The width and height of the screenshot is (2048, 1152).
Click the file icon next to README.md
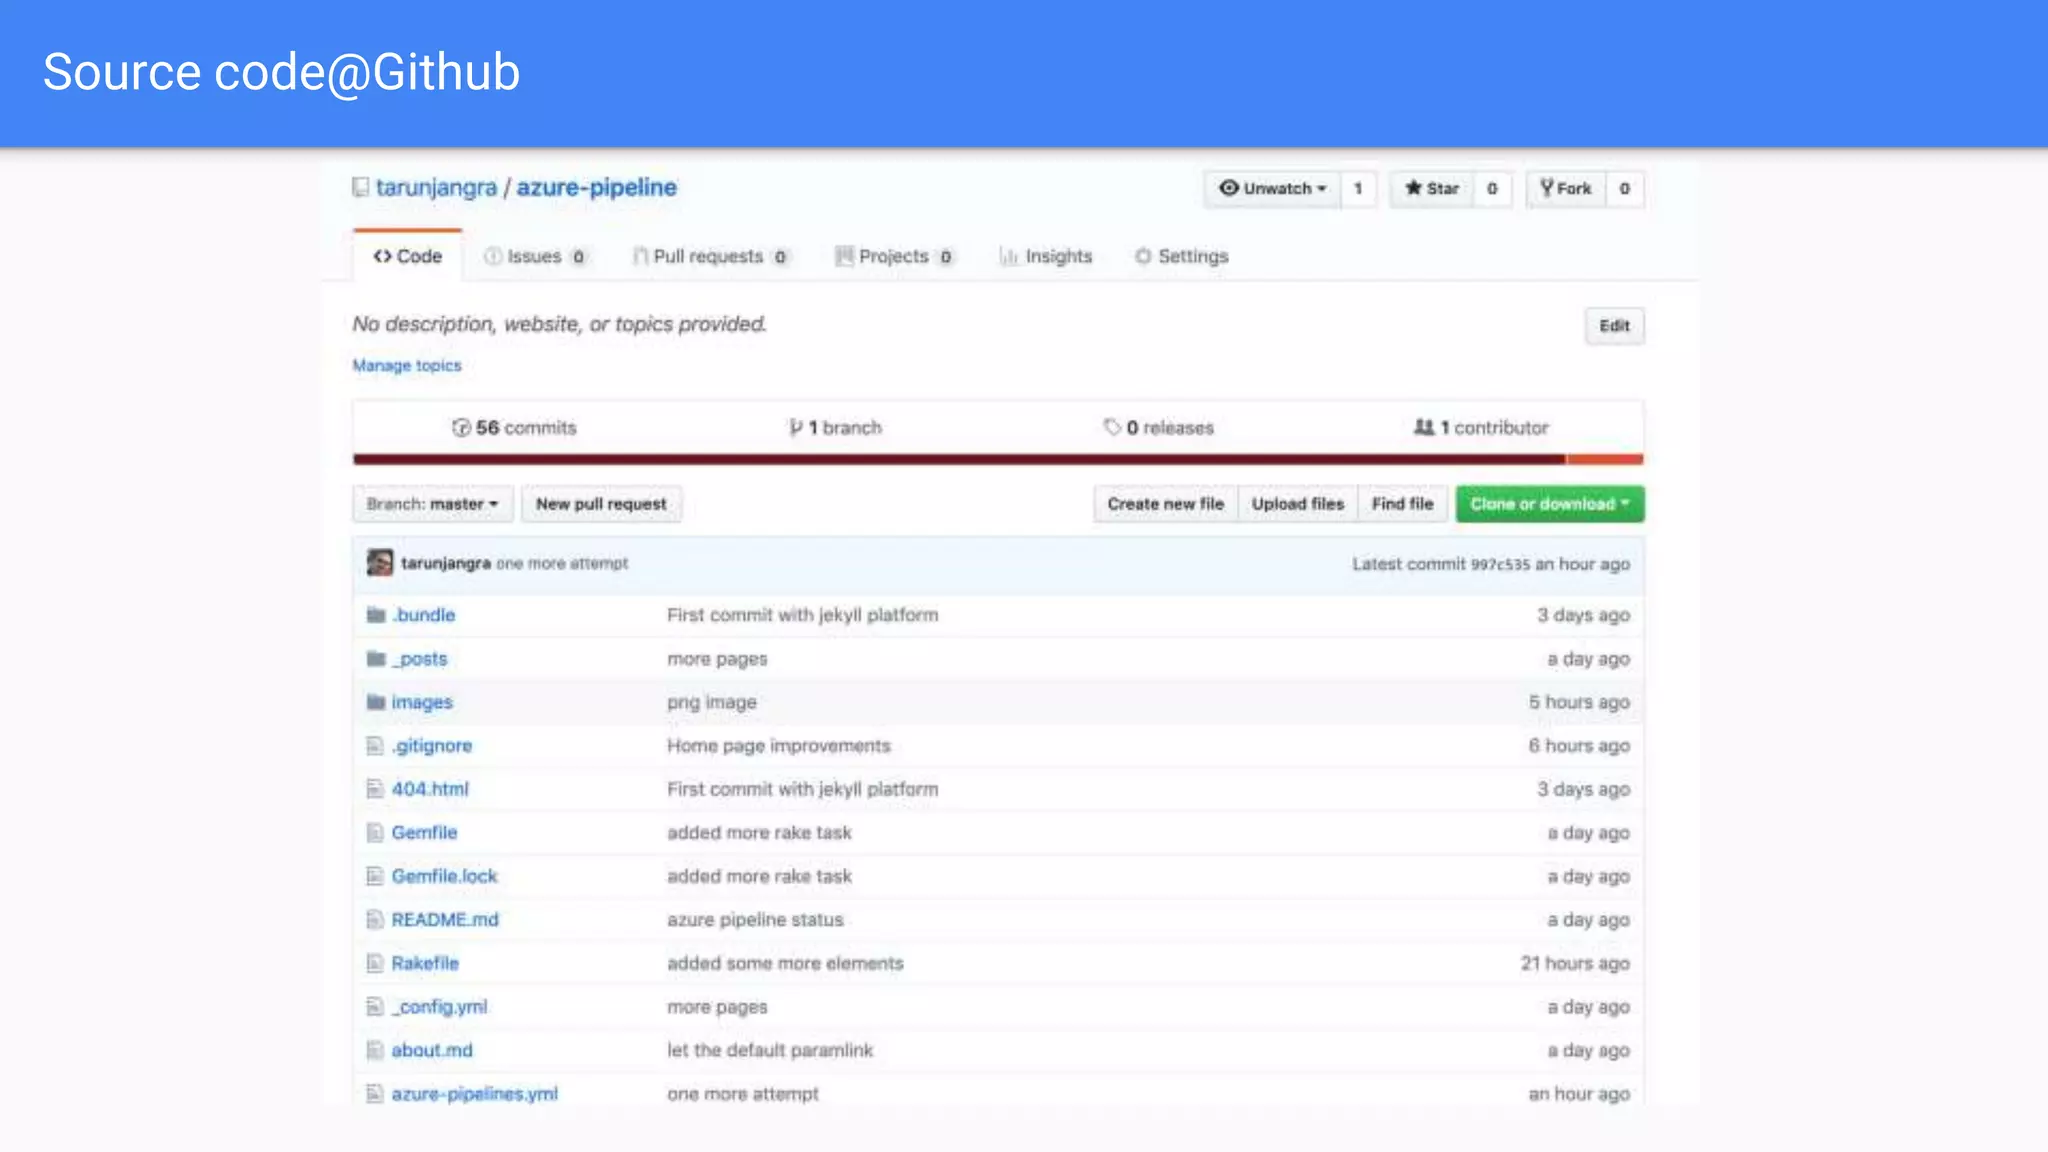pos(375,920)
